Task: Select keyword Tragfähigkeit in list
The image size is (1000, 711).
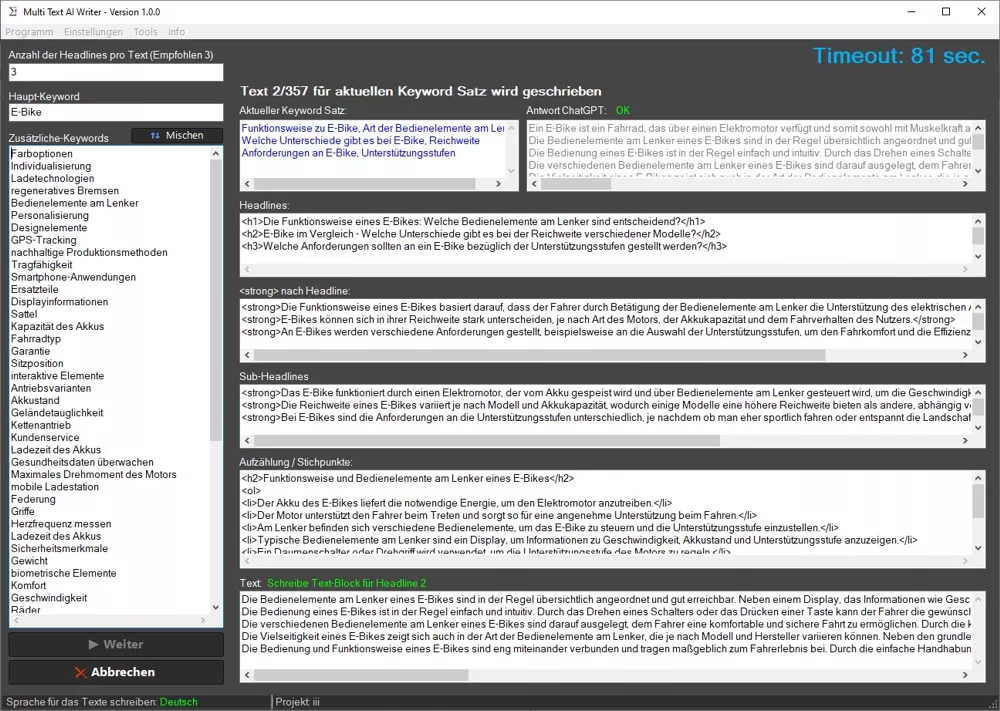Action: [x=41, y=265]
